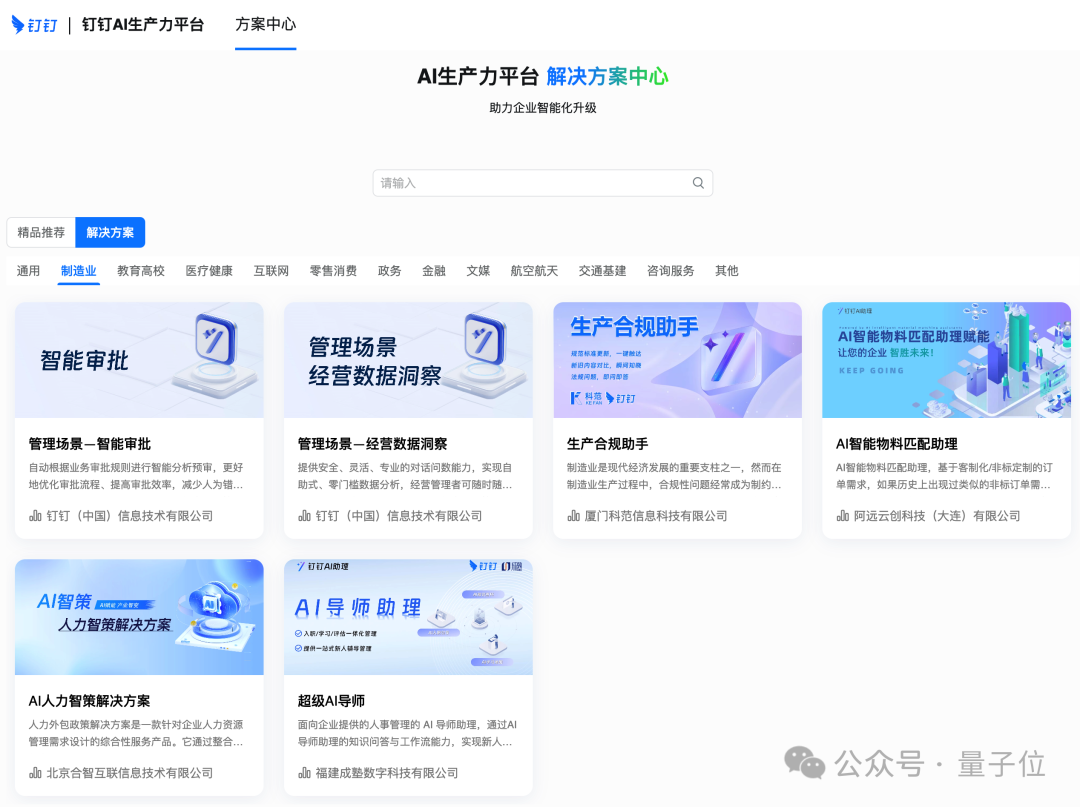Viewport: 1080px width, 807px height.
Task: Select the 航空航天 category
Action: pos(534,271)
